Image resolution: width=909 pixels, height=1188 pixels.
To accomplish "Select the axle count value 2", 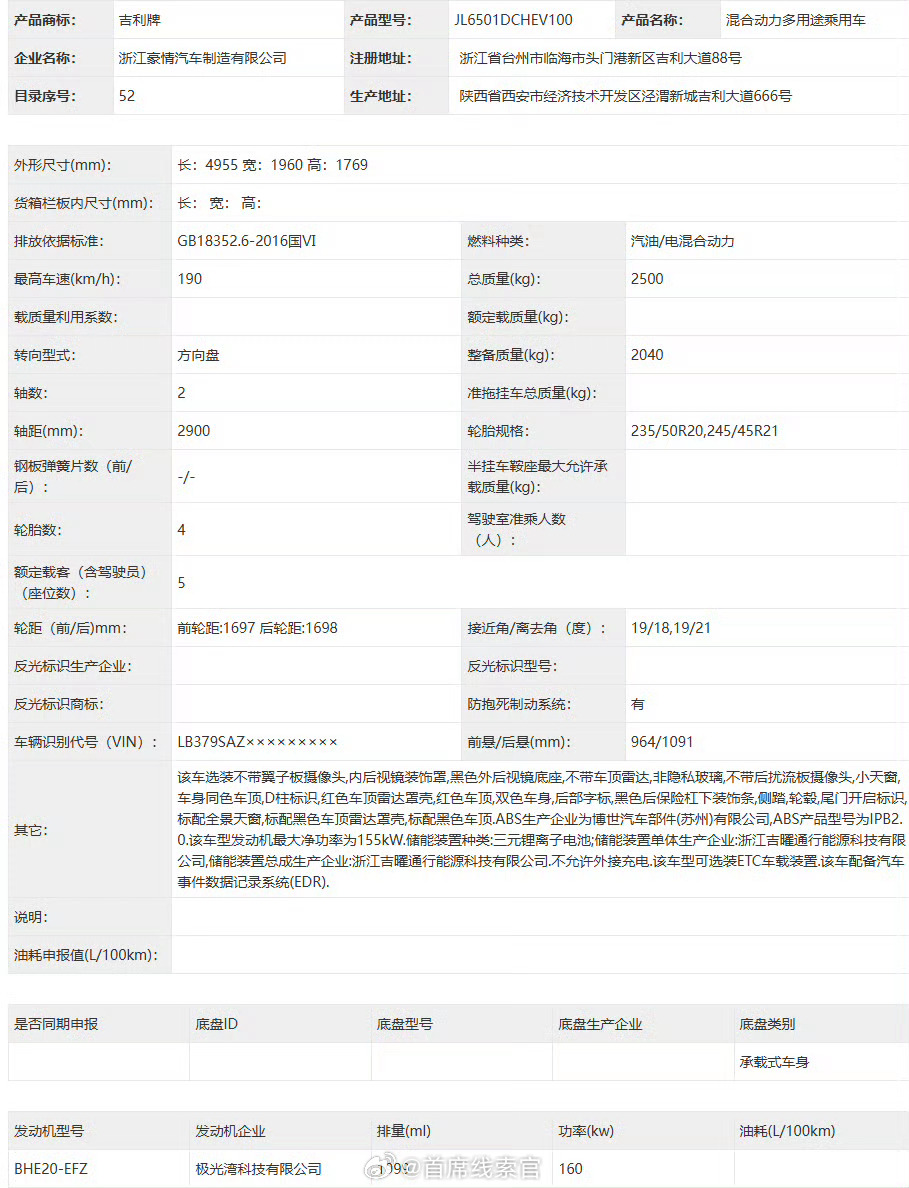I will 181,392.
